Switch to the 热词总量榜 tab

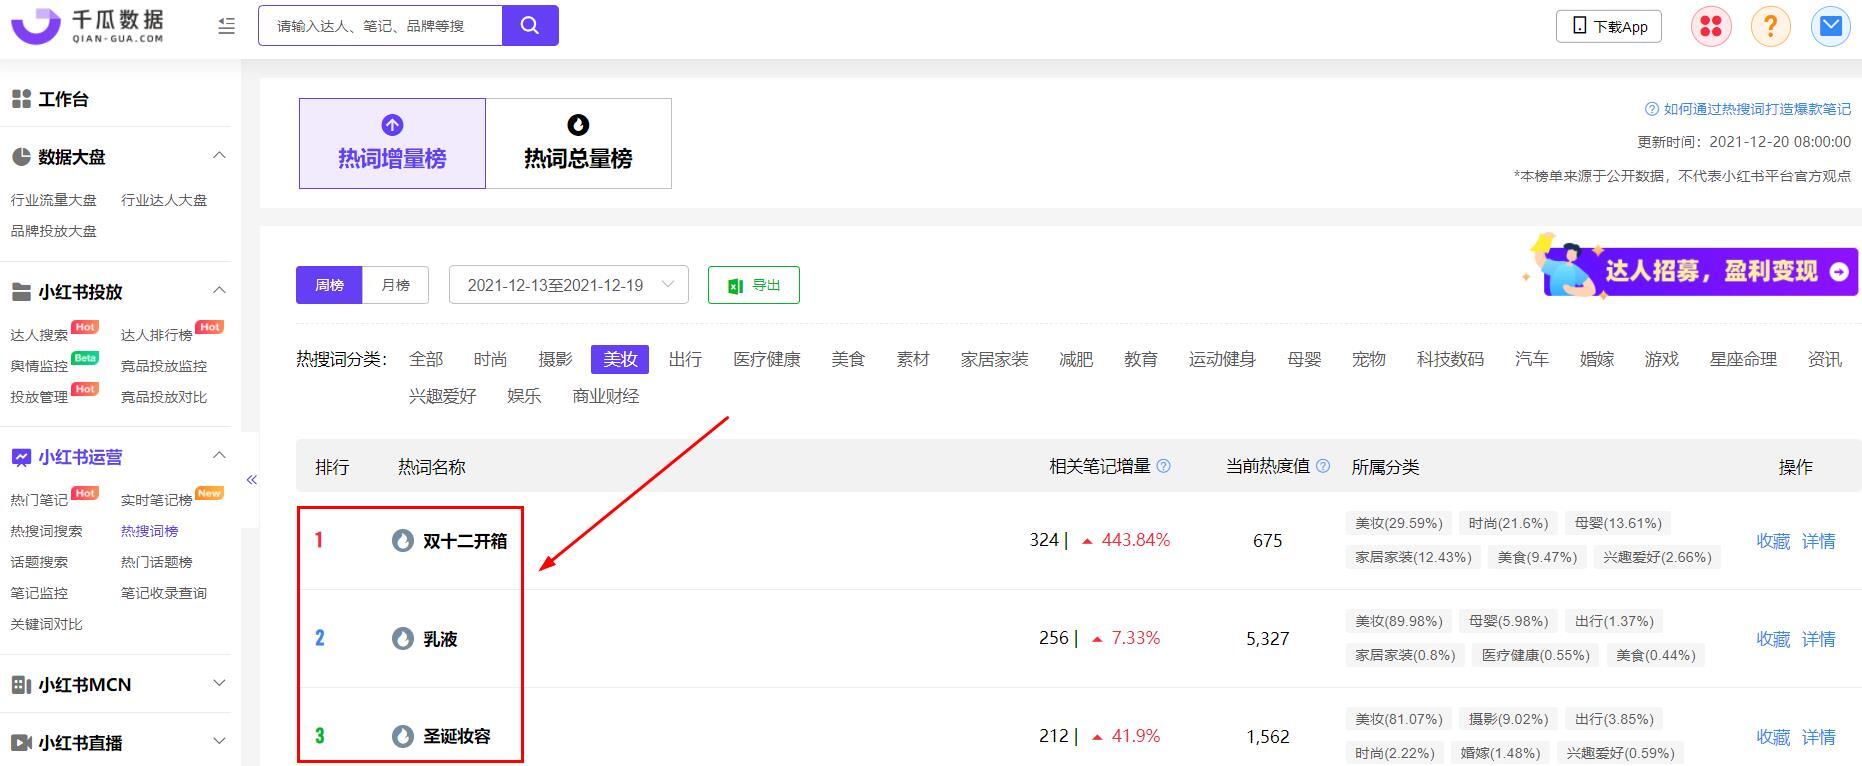point(578,143)
